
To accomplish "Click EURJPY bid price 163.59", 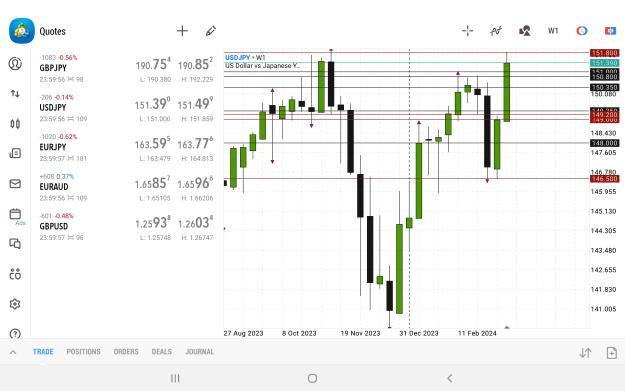I will (x=153, y=143).
